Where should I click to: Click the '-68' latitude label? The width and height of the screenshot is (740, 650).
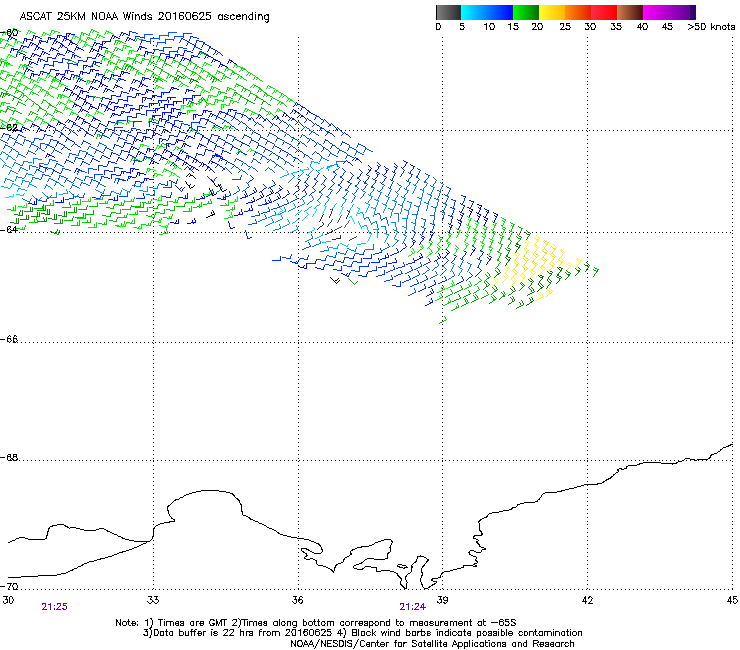pyautogui.click(x=10, y=458)
